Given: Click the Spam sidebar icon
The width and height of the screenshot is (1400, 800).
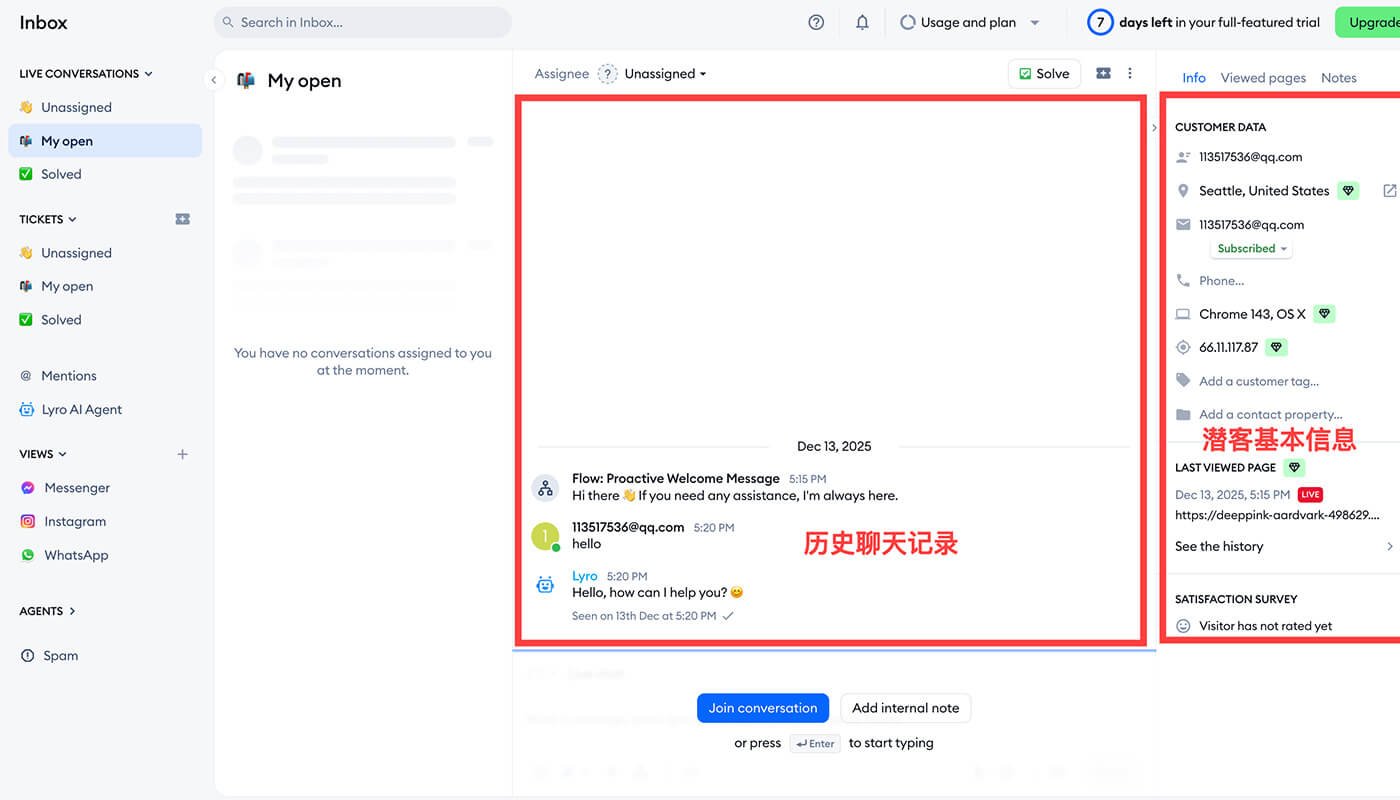Looking at the screenshot, I should [x=29, y=655].
